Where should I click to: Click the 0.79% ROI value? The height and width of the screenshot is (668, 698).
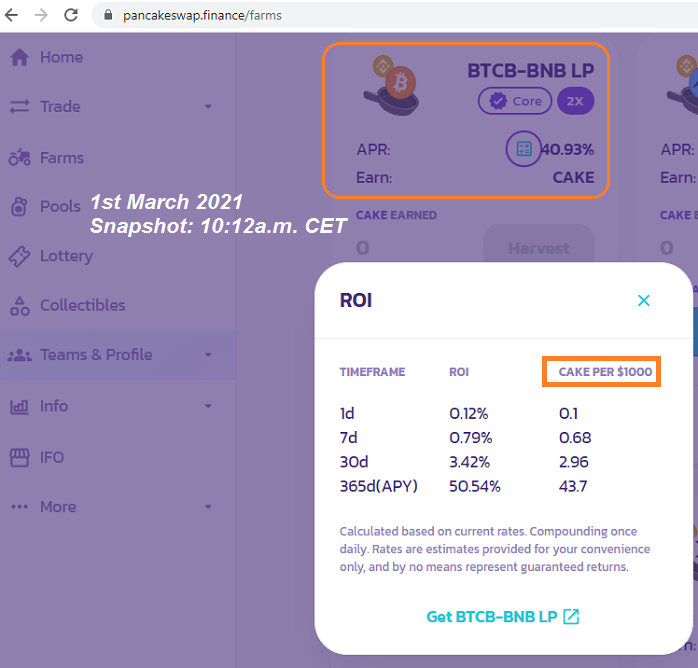click(x=471, y=438)
